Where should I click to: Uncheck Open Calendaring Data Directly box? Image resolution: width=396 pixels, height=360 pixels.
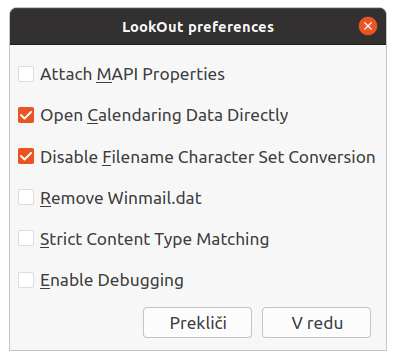click(26, 115)
